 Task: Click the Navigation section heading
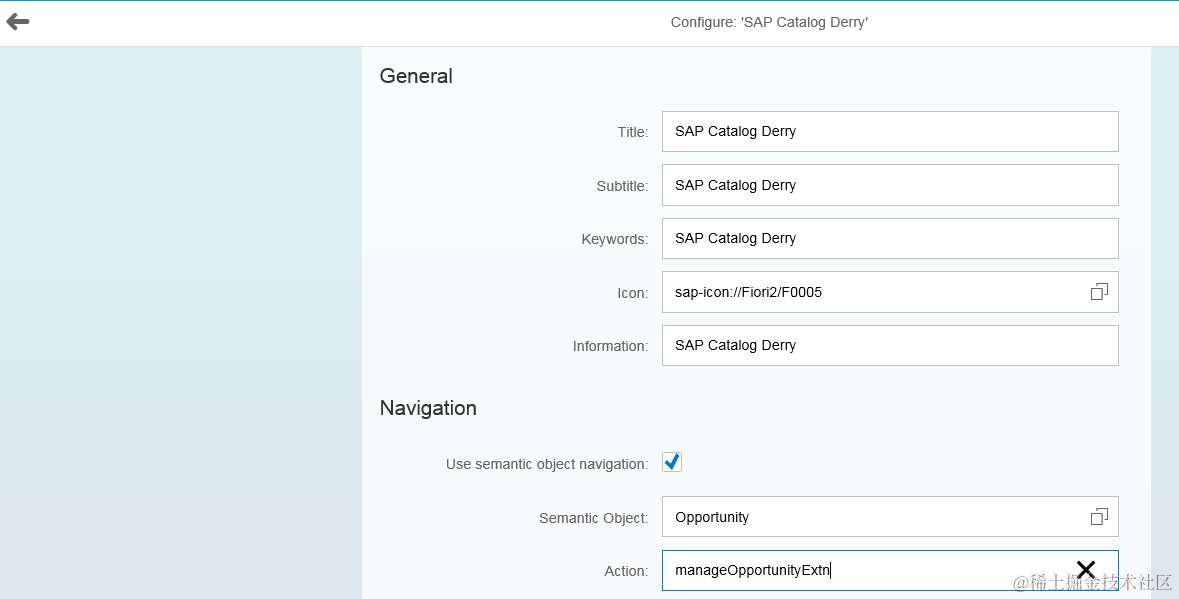point(428,408)
